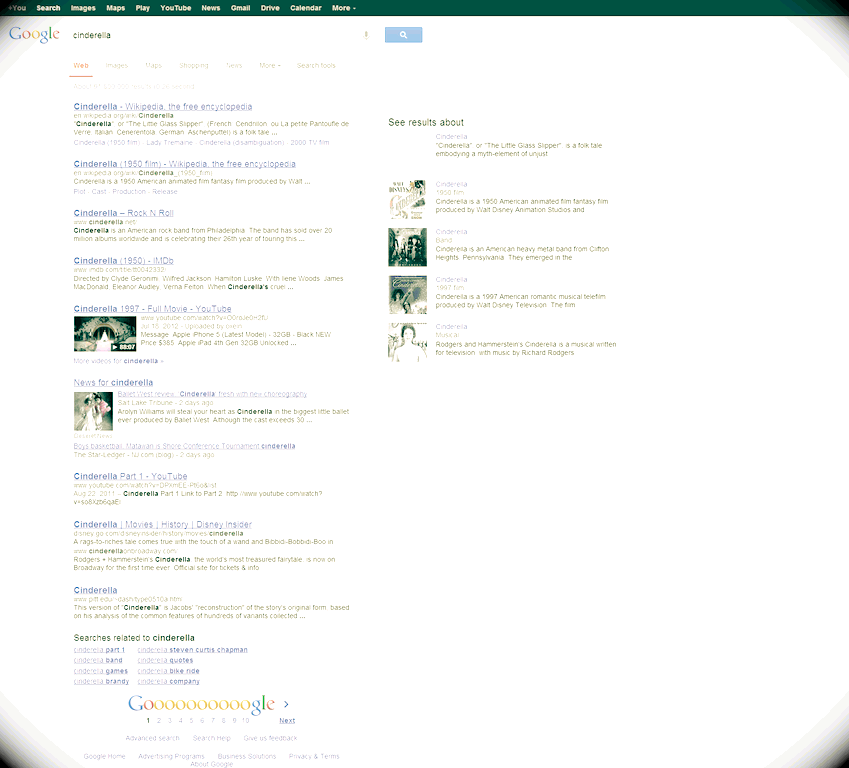Open Cinderella Wikipedia free encyclopedia result

tap(163, 107)
